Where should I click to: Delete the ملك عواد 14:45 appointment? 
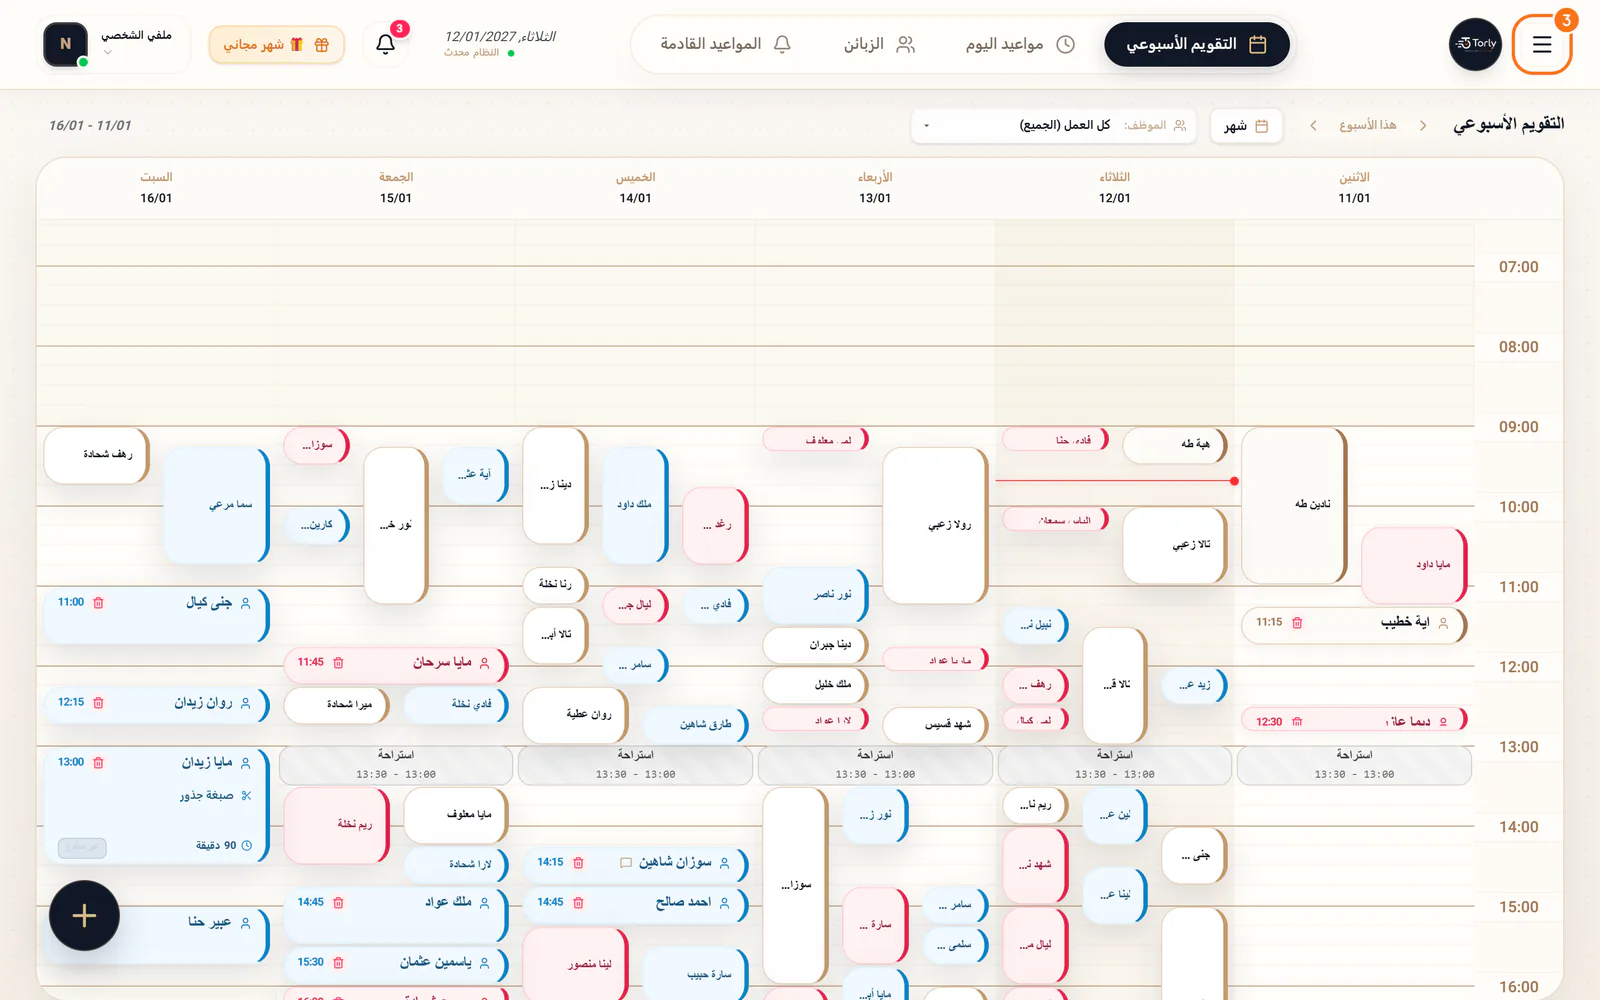(x=338, y=903)
